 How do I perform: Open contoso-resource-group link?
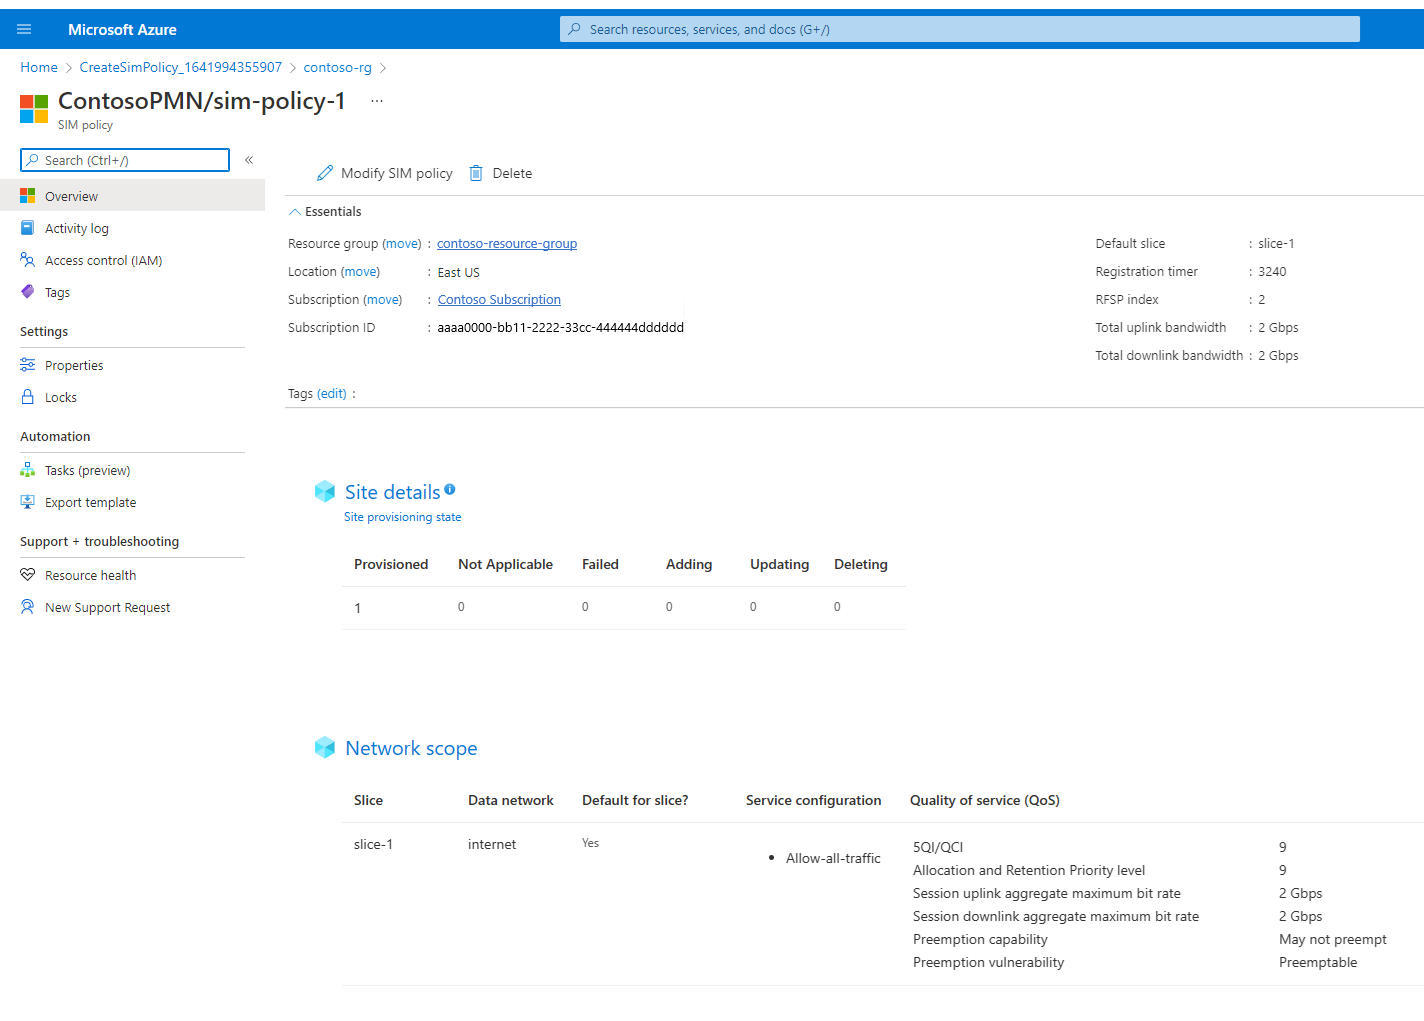[x=507, y=243]
